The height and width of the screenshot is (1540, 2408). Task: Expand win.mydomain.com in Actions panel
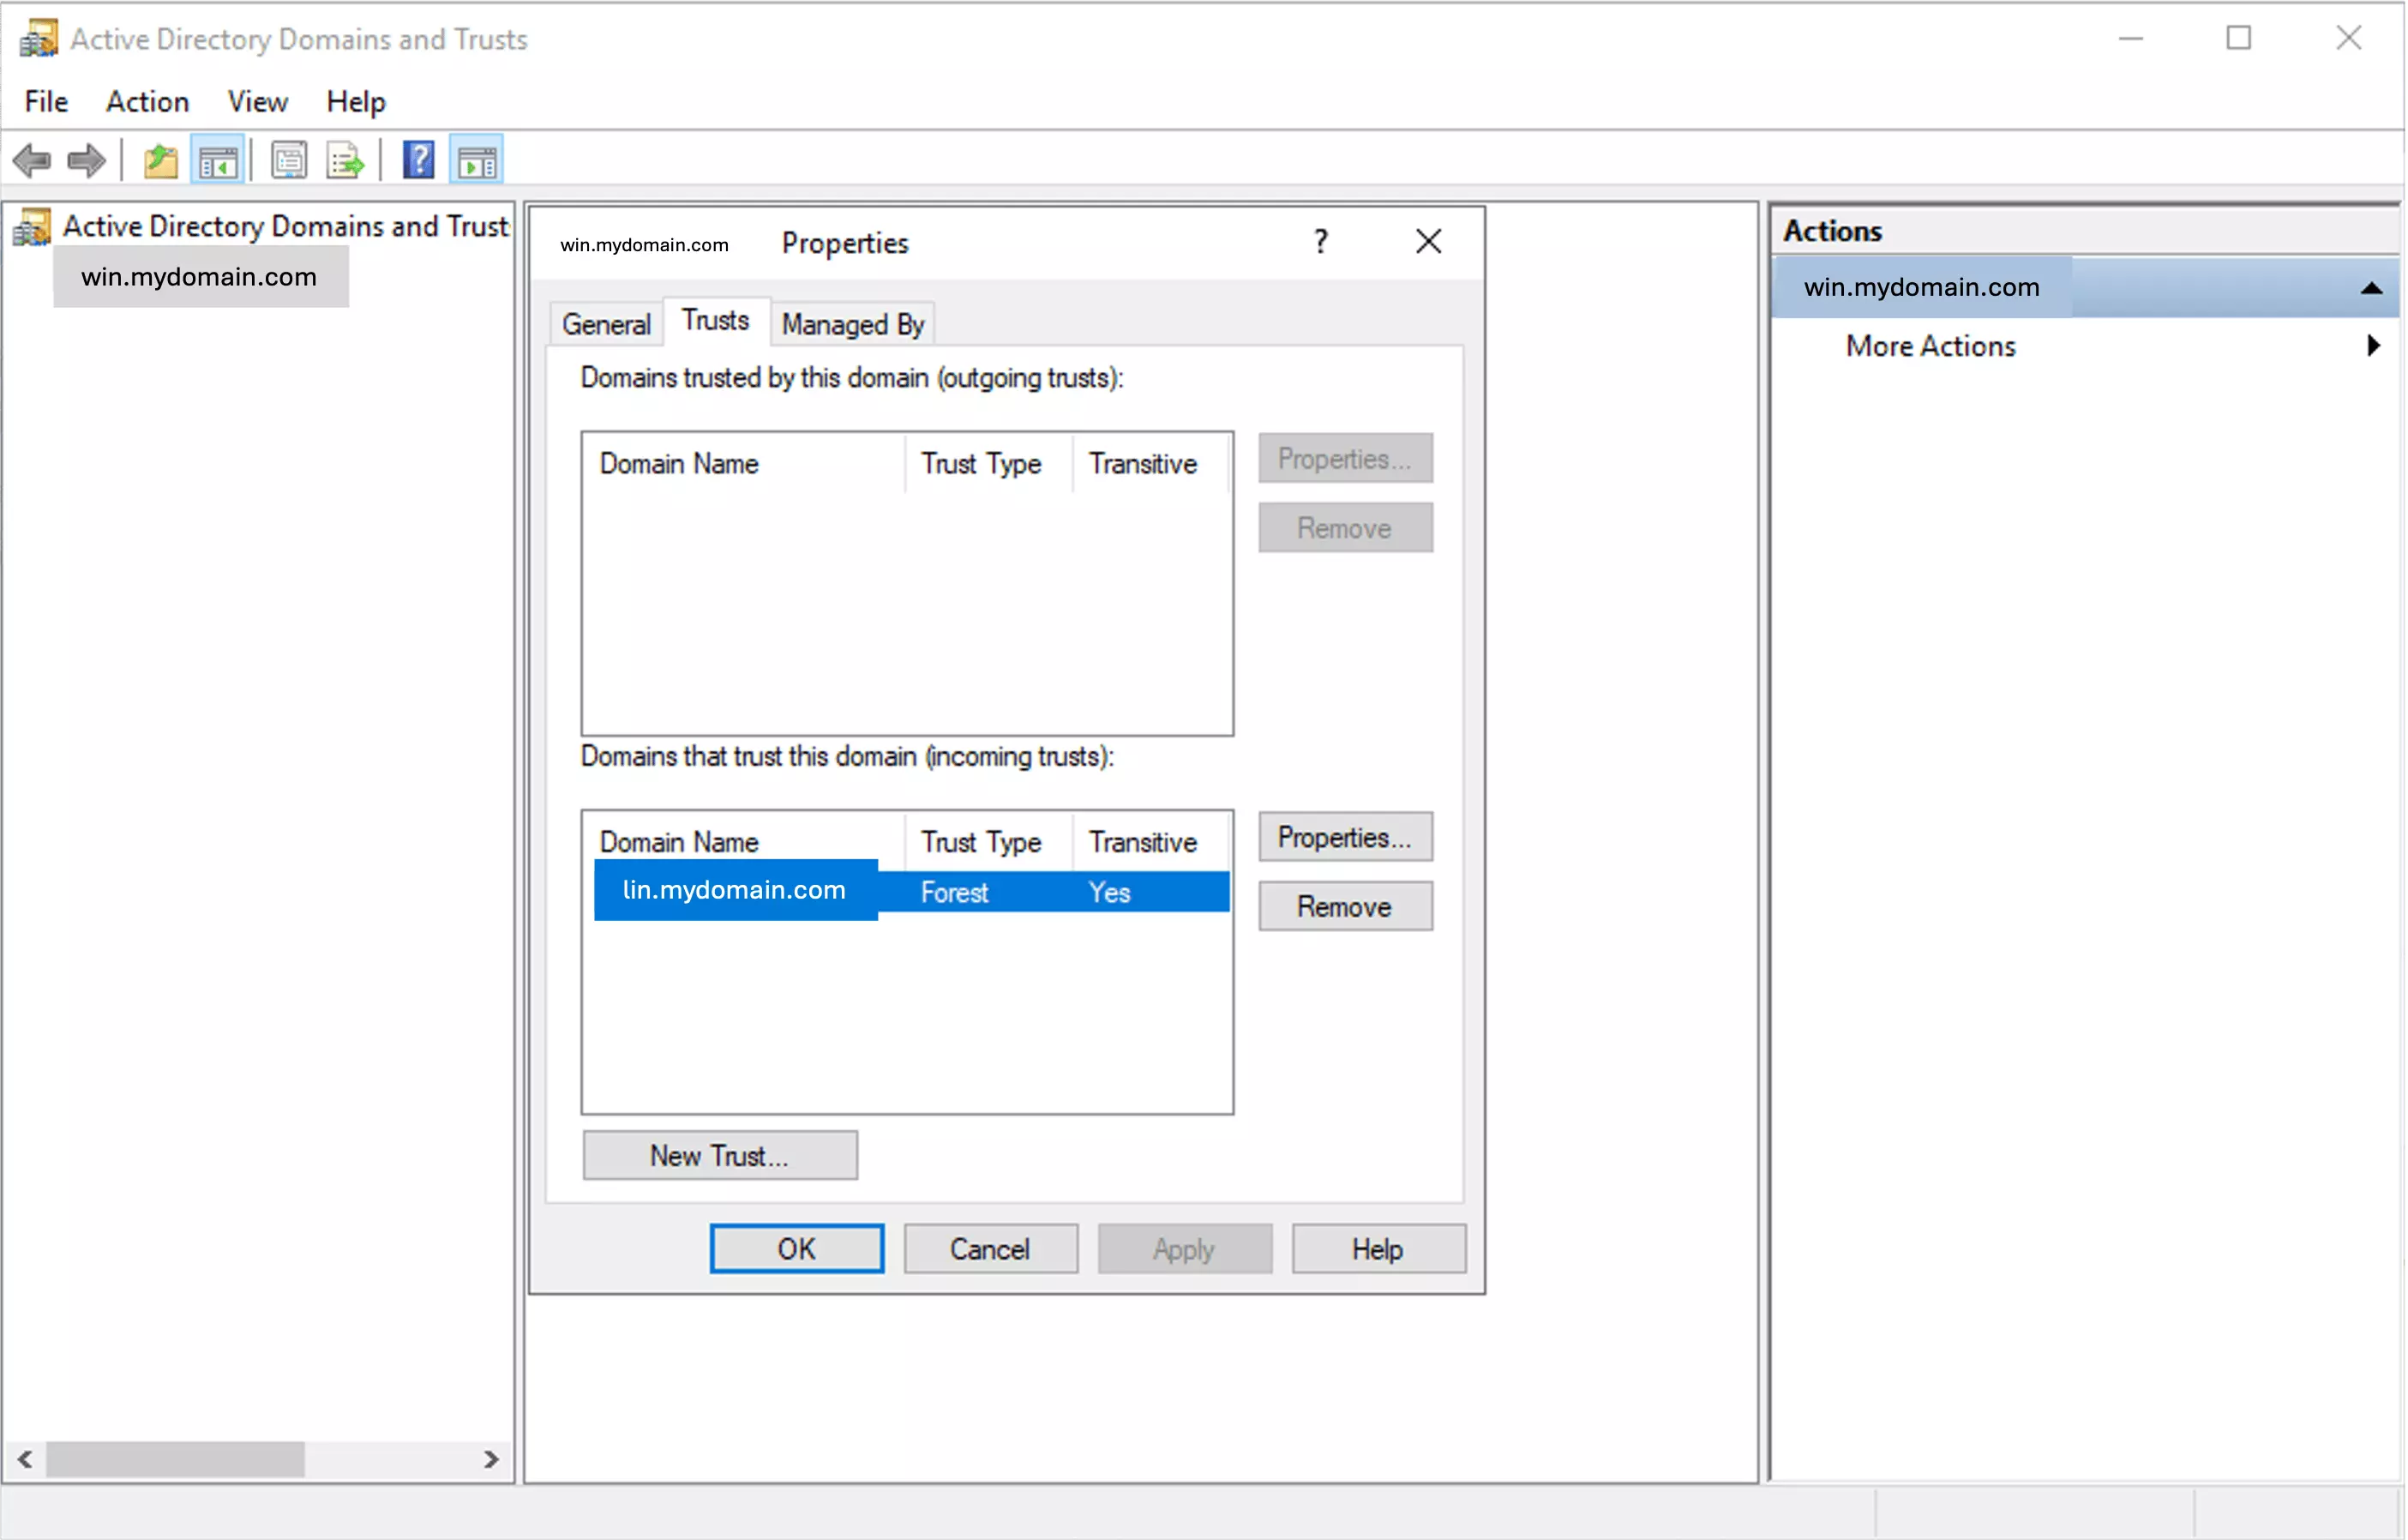[x=2369, y=286]
